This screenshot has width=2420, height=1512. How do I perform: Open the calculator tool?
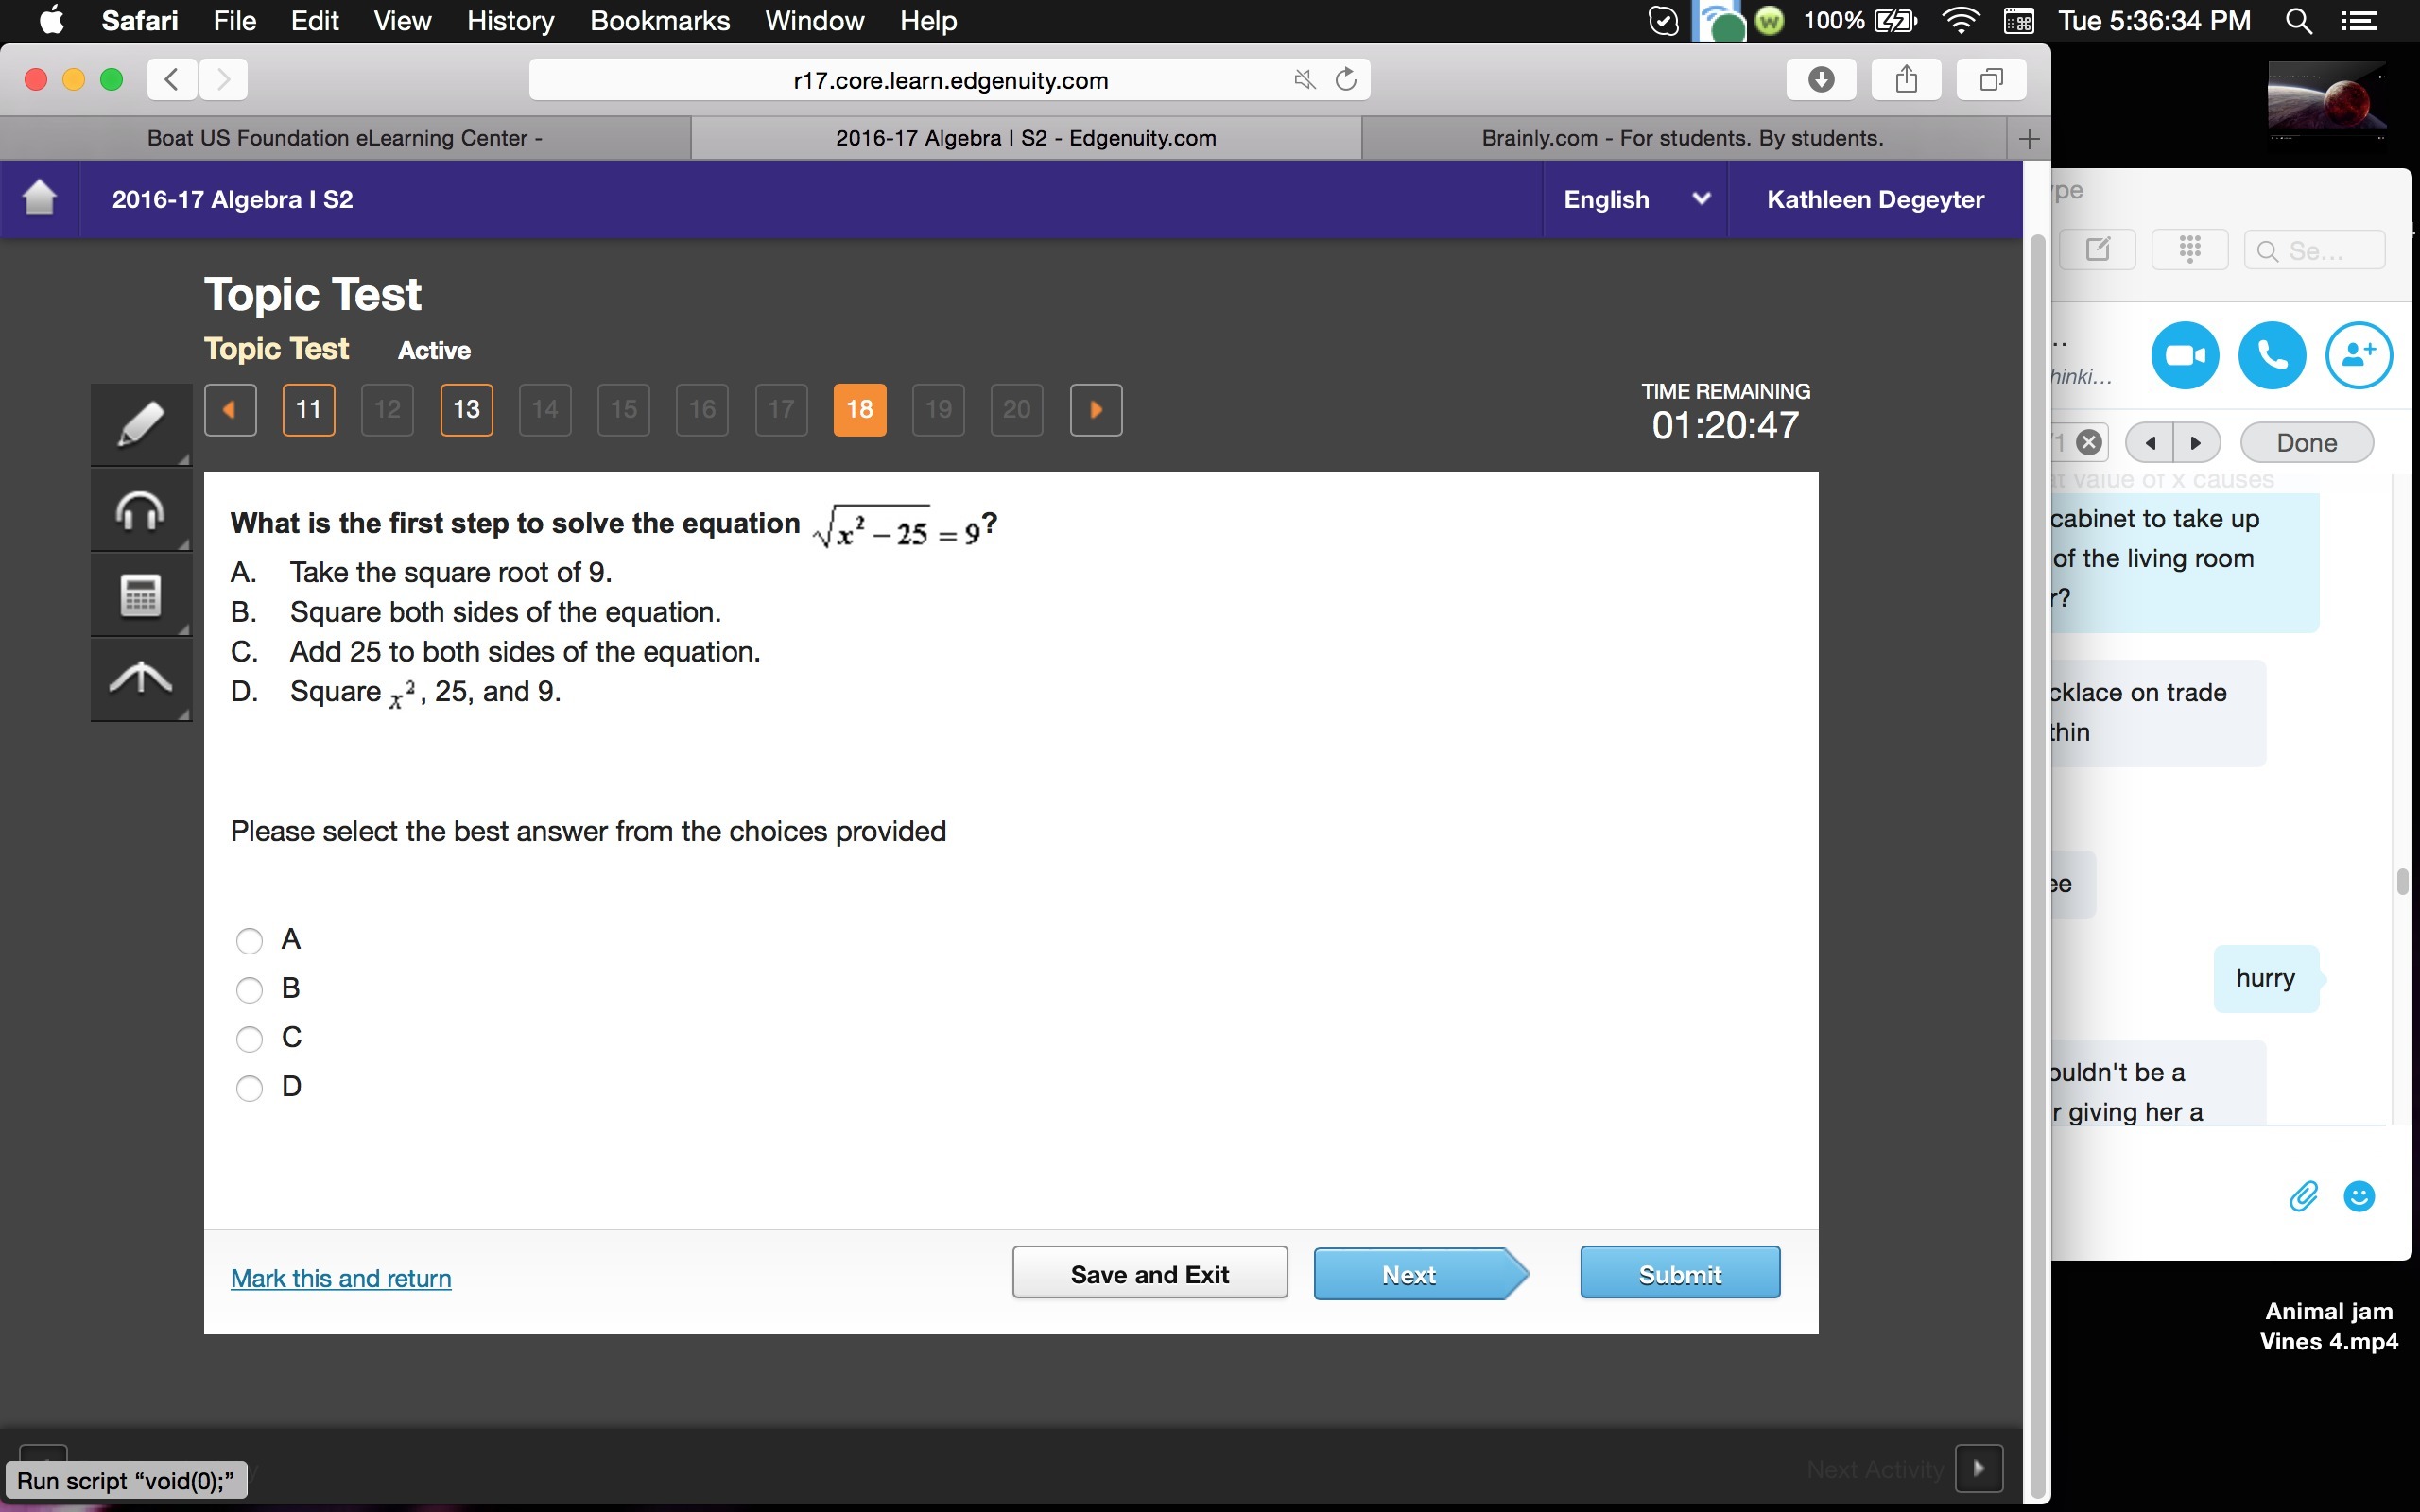pyautogui.click(x=140, y=596)
